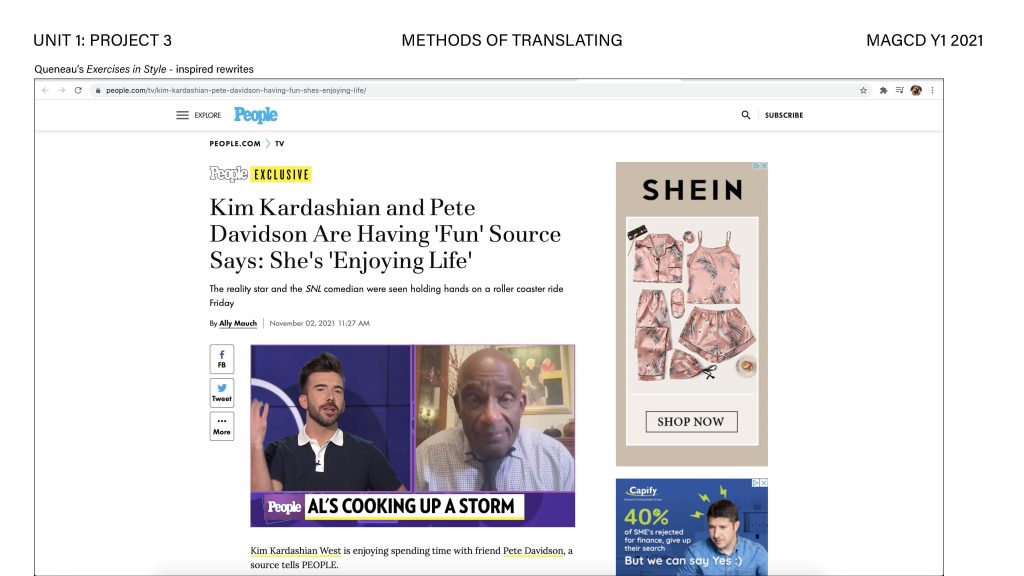Image resolution: width=1024 pixels, height=576 pixels.
Task: Click SHOP NOW in Shein ad
Action: [x=692, y=422]
